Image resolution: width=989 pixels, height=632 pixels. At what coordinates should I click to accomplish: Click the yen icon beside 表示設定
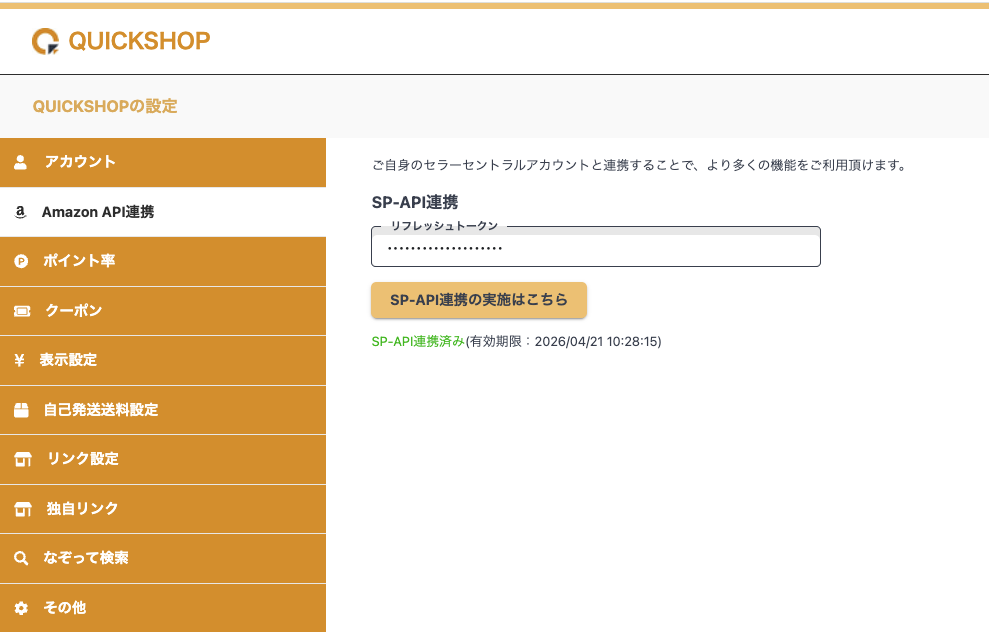20,360
